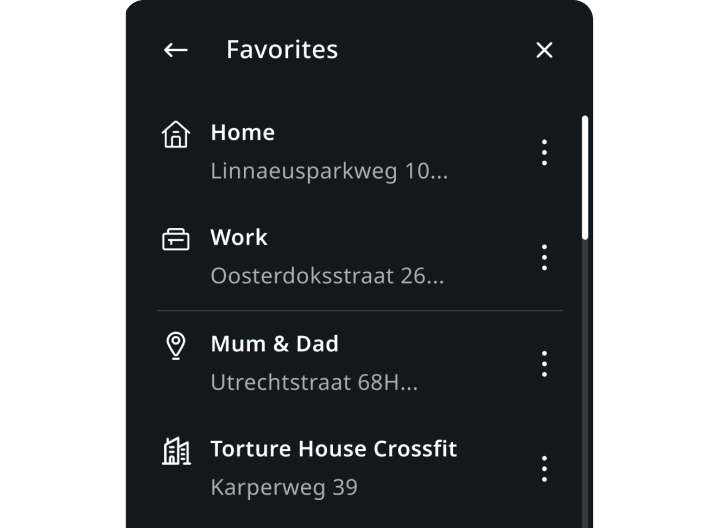Click the Home house icon
Screen dimensions: 716x528
click(175, 134)
